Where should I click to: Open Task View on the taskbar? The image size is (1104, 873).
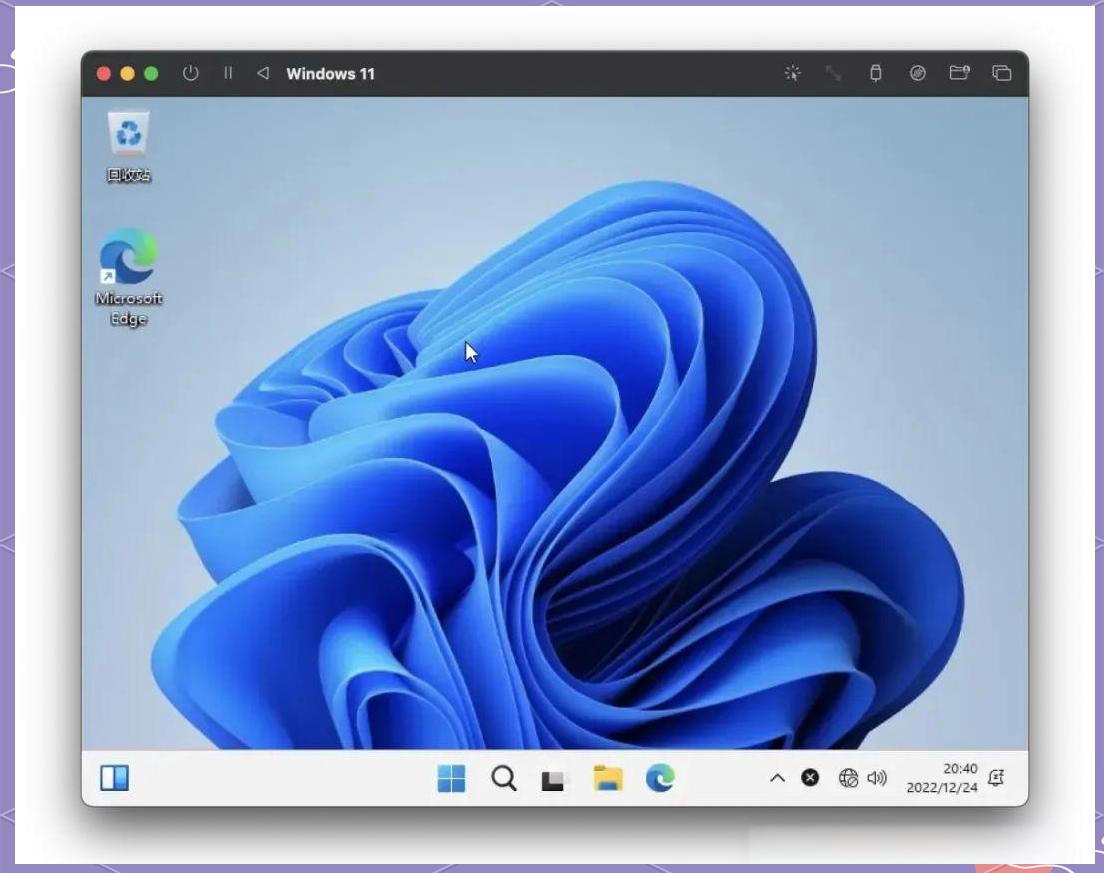553,780
